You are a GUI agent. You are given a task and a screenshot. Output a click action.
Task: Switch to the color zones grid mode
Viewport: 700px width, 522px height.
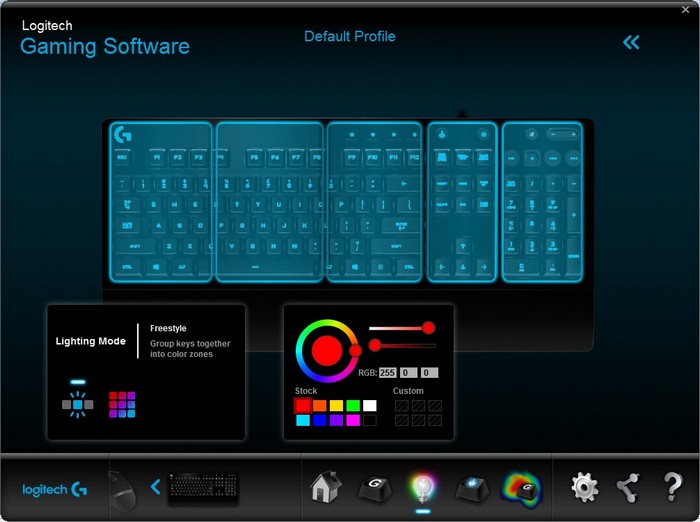[x=122, y=404]
